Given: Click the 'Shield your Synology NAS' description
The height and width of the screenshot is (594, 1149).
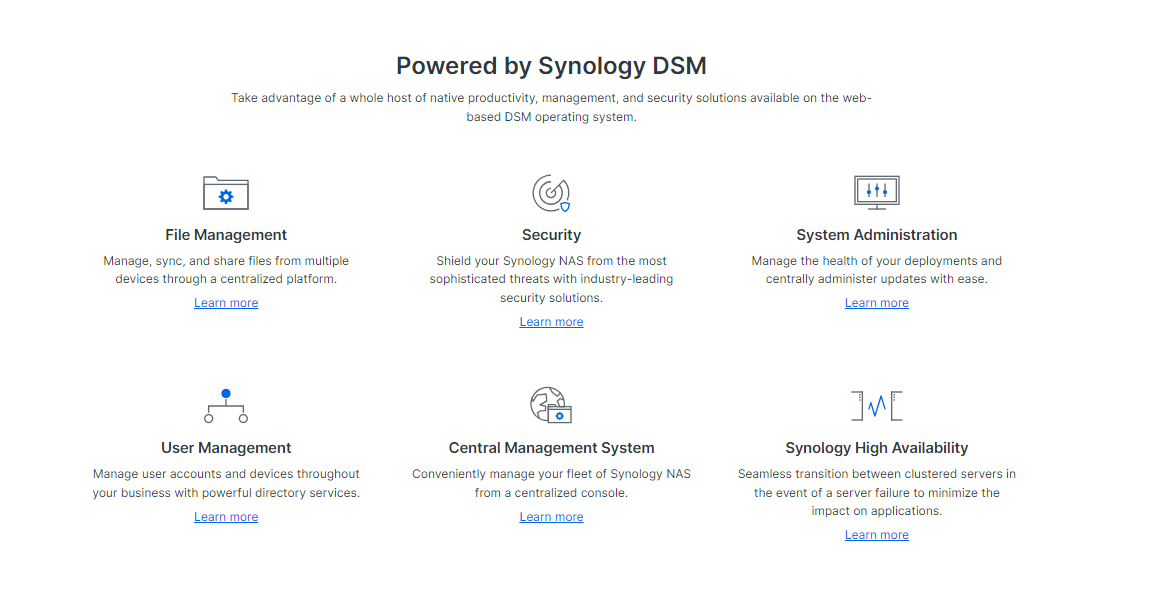Looking at the screenshot, I should pos(551,279).
